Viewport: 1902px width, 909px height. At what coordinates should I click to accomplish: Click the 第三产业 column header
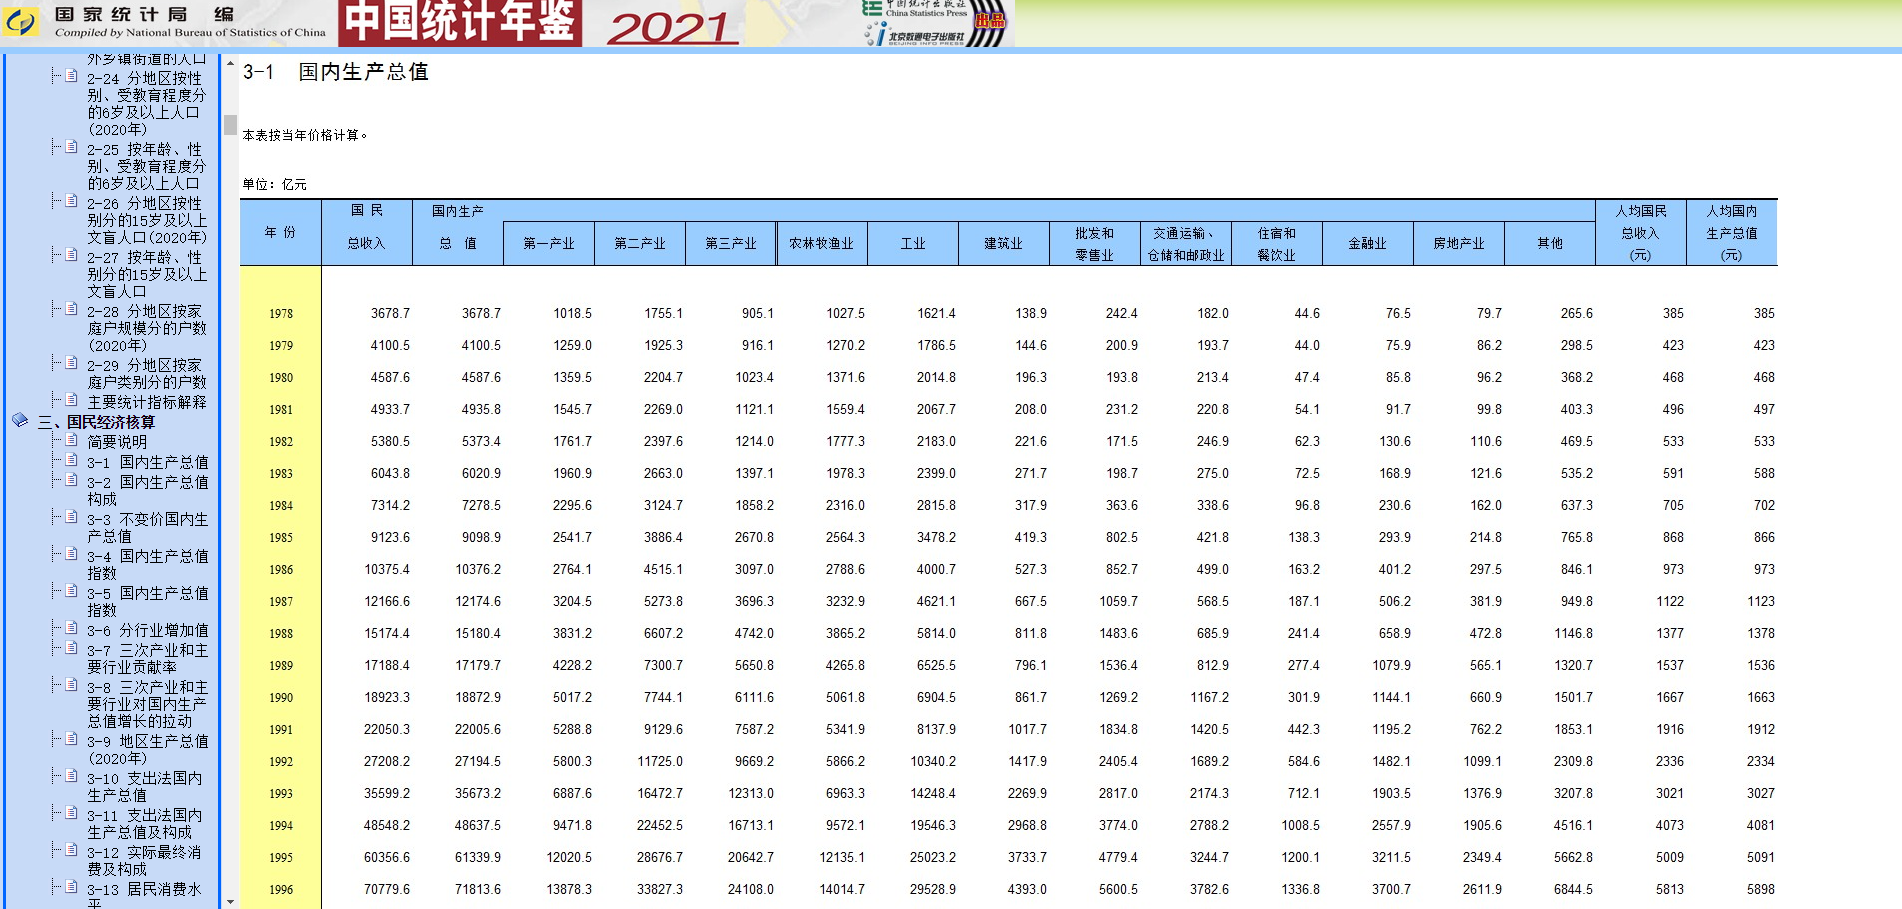731,243
